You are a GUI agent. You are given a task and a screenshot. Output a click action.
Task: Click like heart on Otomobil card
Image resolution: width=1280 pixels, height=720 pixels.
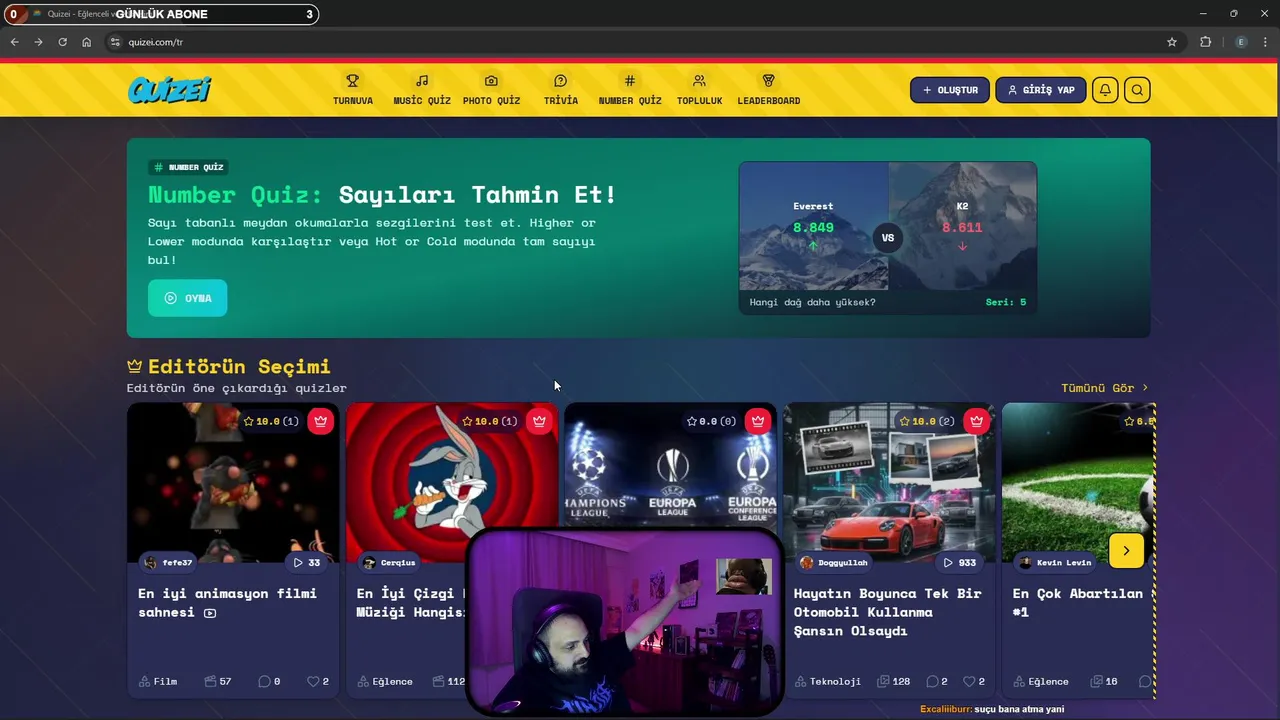tap(974, 681)
